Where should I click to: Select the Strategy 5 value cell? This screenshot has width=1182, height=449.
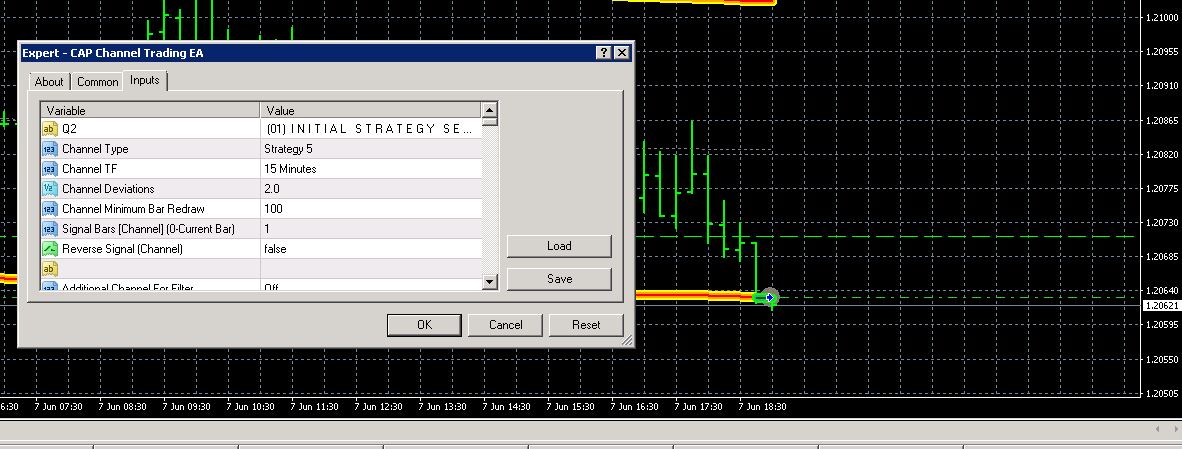371,149
